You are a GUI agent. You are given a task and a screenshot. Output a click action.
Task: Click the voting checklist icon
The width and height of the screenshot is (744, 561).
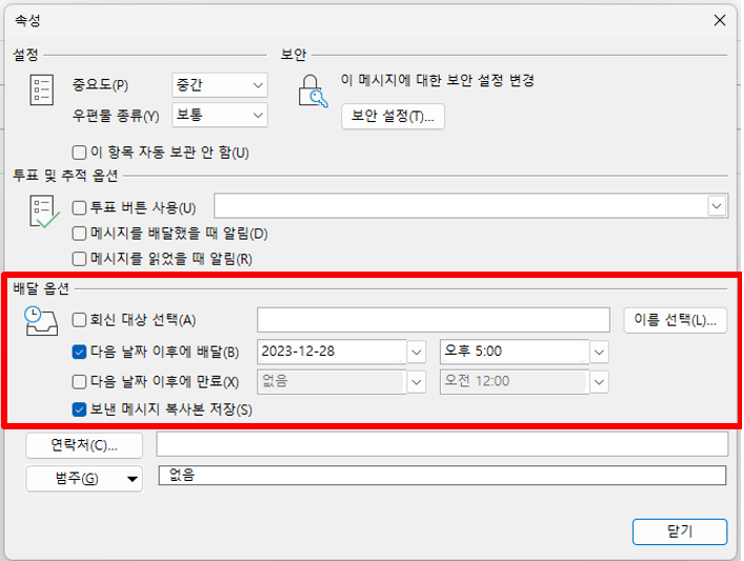pos(44,211)
